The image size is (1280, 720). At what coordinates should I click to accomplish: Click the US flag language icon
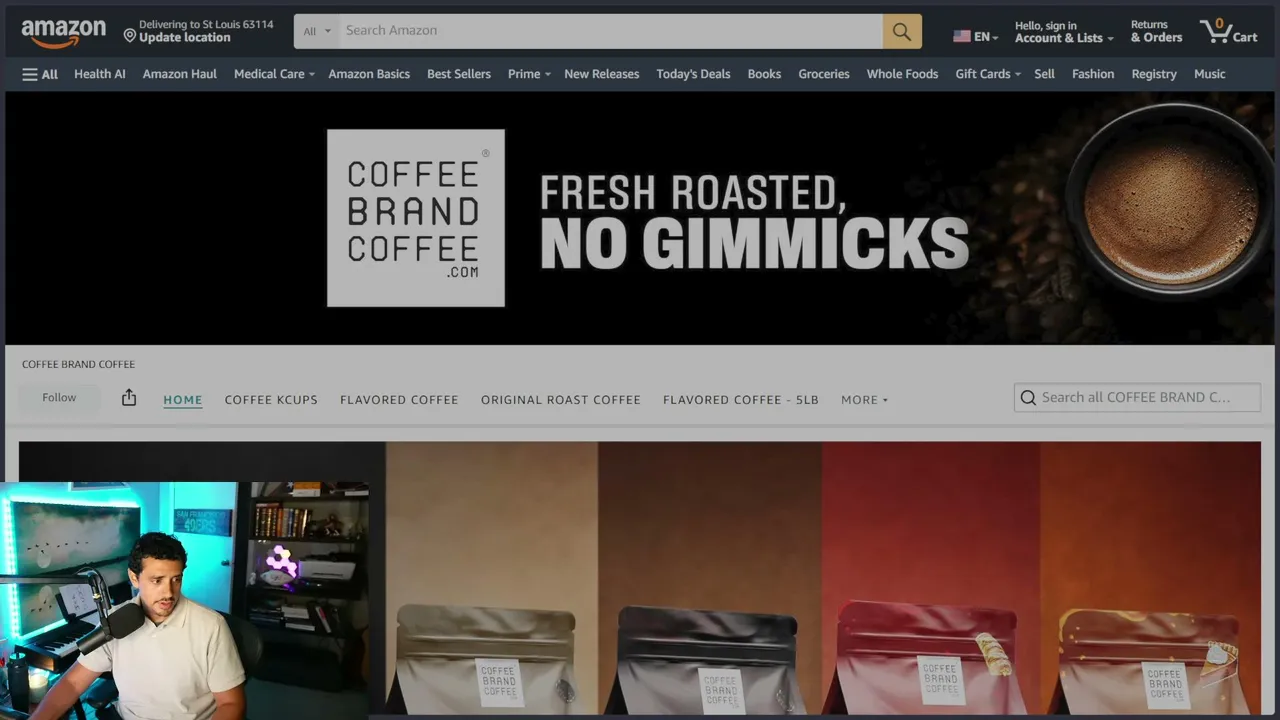click(962, 36)
